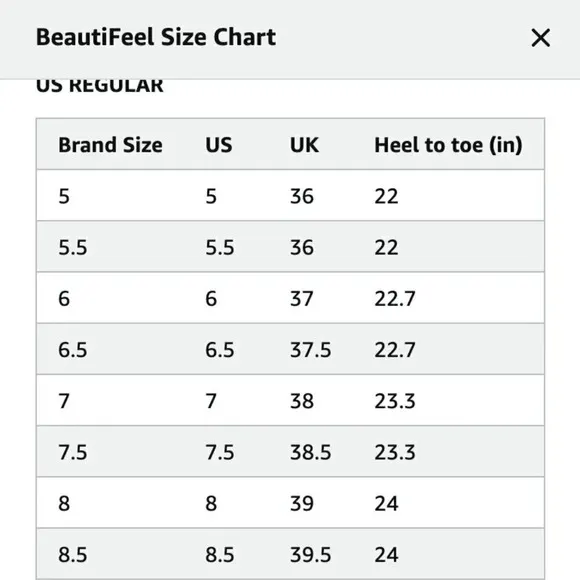Image resolution: width=580 pixels, height=580 pixels.
Task: Click UK size 37.5 cell
Action: coord(311,350)
